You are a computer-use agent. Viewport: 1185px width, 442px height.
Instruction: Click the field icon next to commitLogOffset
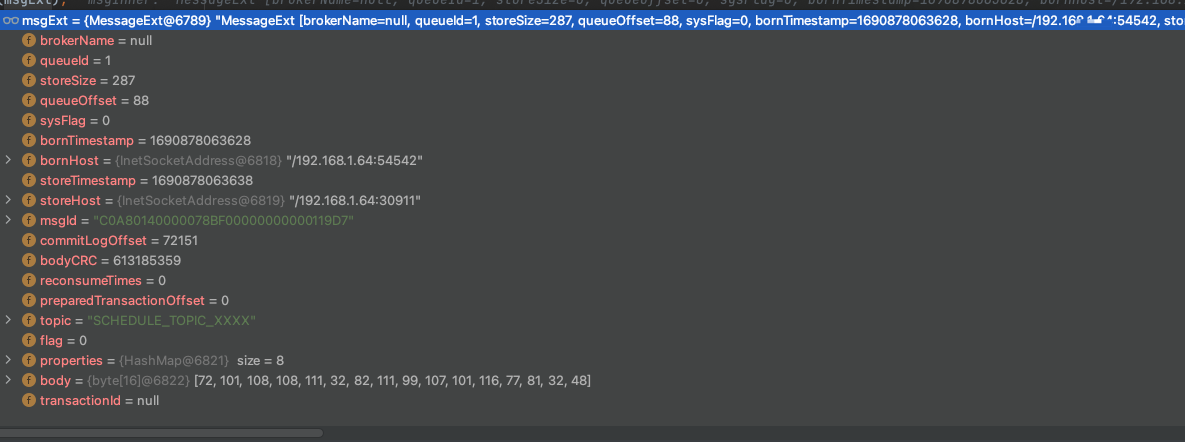(29, 240)
